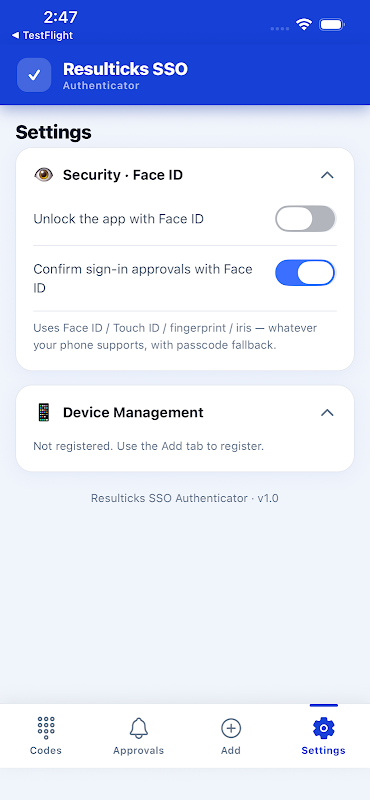Tap the phone icon beside Device Management
Screen dimensions: 370x800
[x=44, y=412]
